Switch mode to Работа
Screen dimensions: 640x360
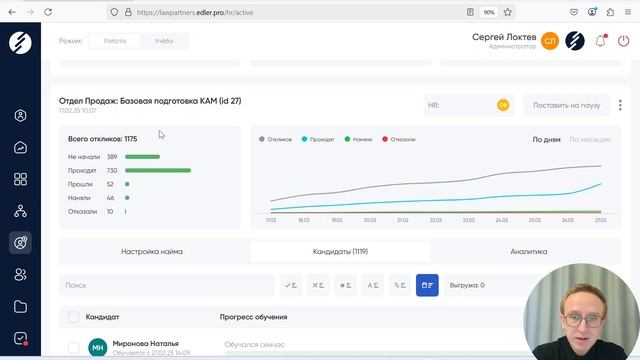pos(115,41)
